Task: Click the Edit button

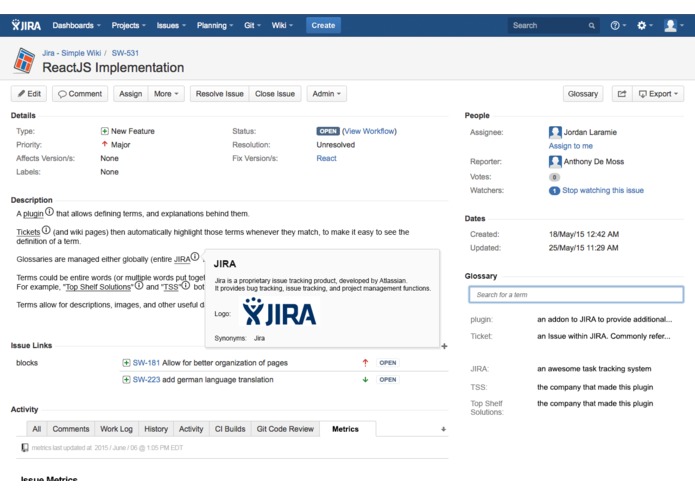Action: [x=29, y=93]
